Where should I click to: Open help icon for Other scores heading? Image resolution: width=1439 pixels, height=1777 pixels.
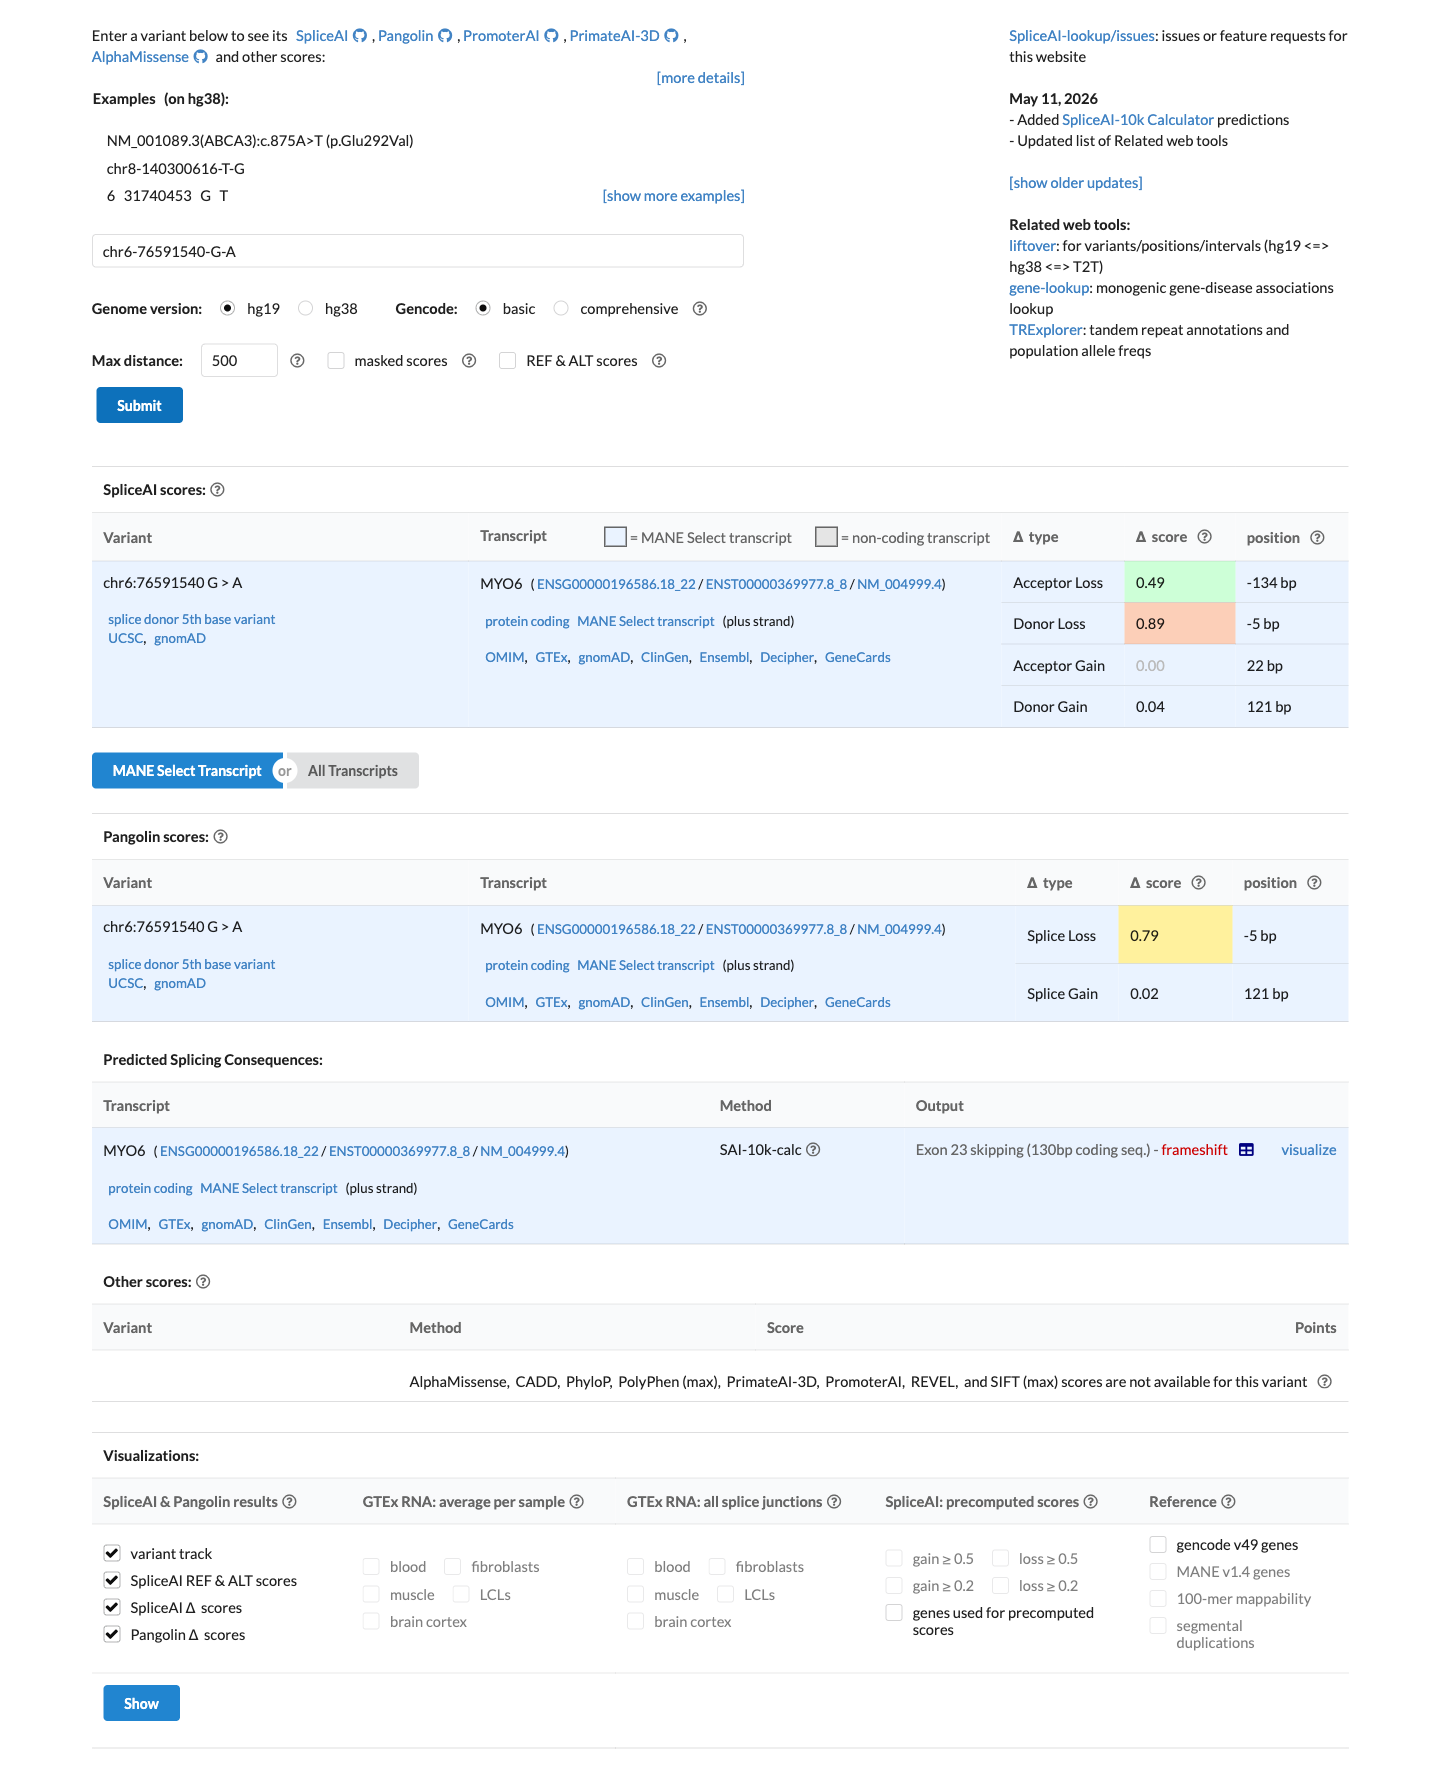coord(203,1282)
